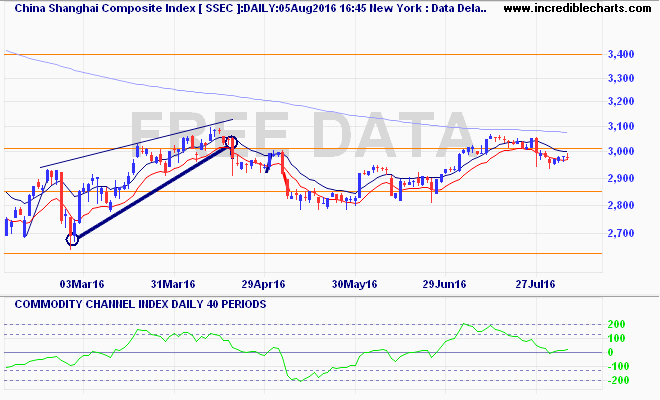Viewport: 660px width, 400px height.
Task: Click the 29Jun16 date label
Action: (446, 284)
